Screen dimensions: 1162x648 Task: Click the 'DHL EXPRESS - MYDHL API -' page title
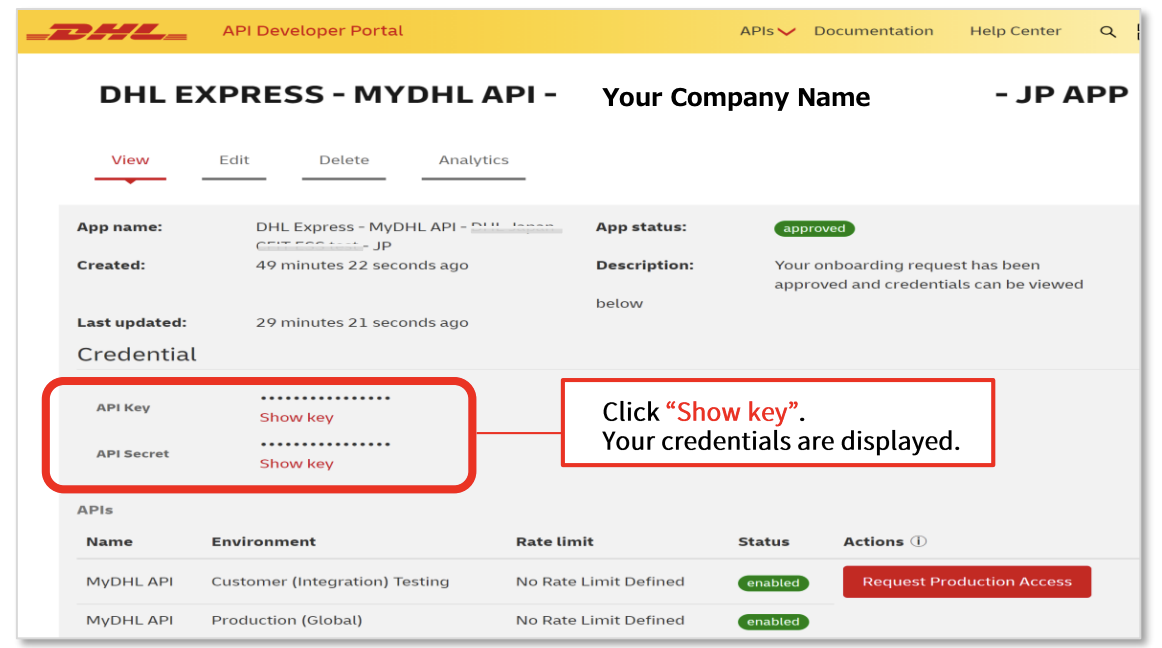(x=328, y=95)
